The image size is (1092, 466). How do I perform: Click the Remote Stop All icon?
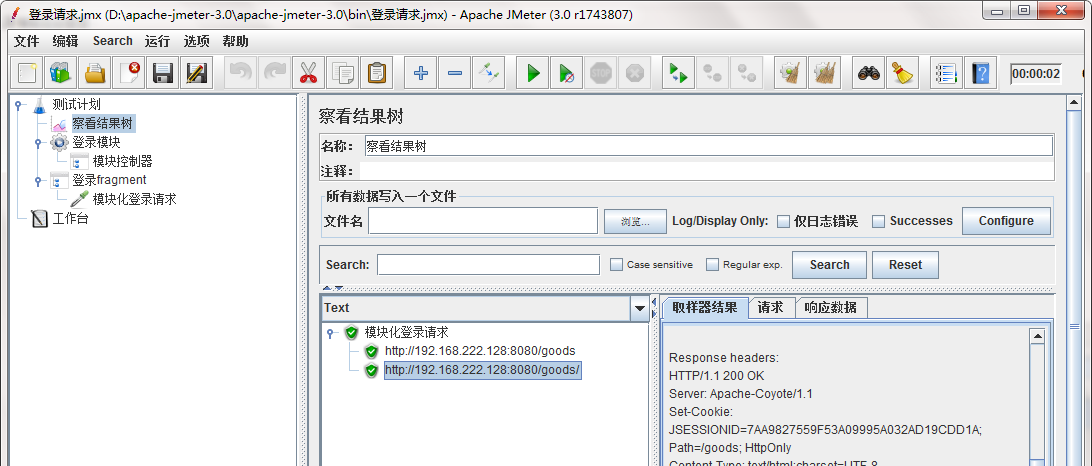click(712, 72)
